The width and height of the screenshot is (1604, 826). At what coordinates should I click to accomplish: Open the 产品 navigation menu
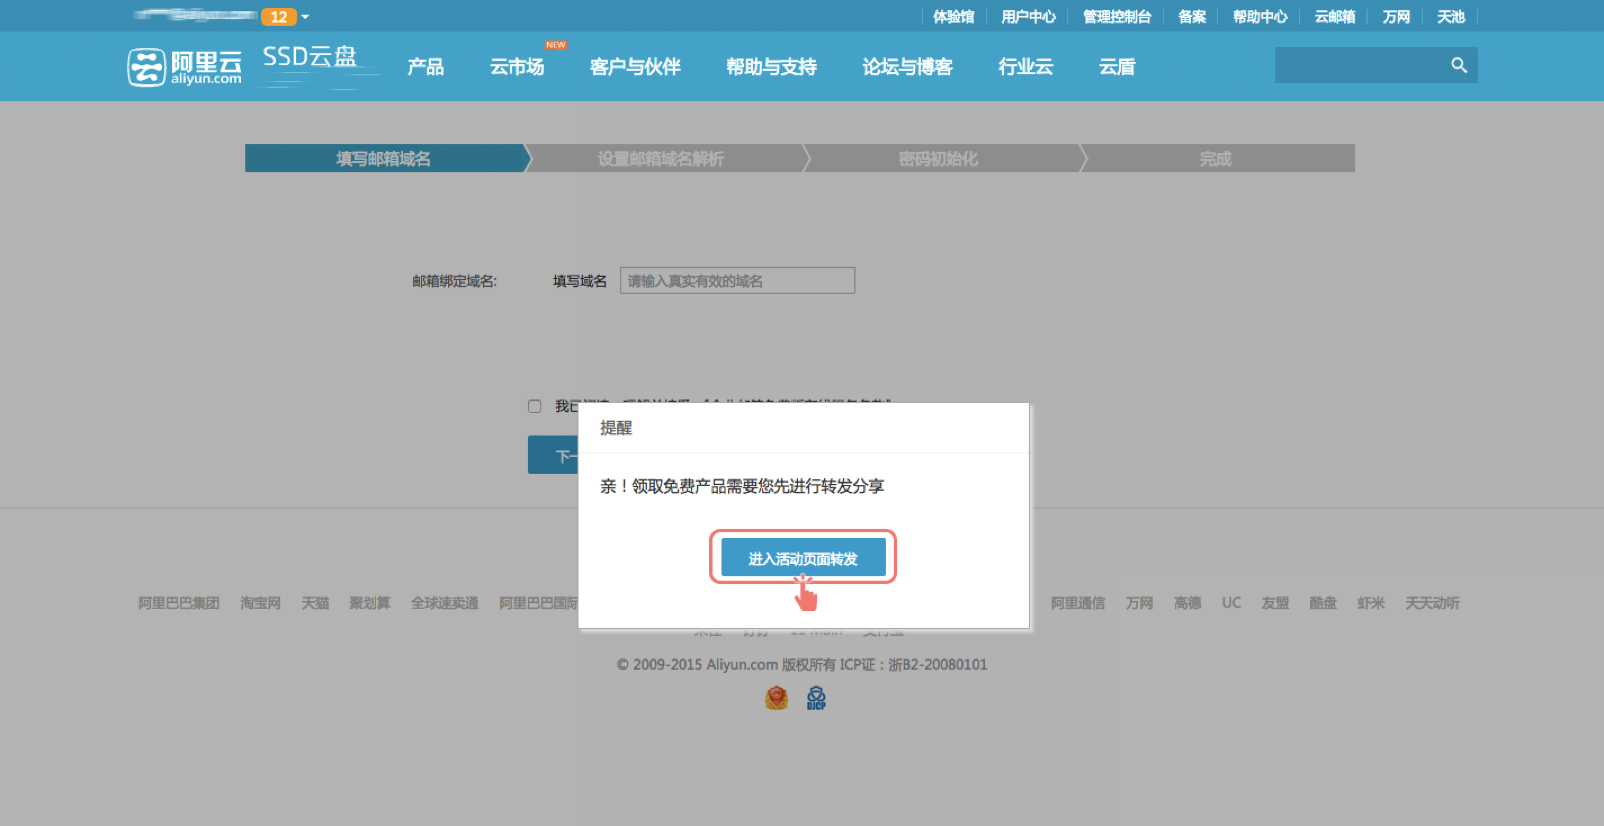pos(425,67)
